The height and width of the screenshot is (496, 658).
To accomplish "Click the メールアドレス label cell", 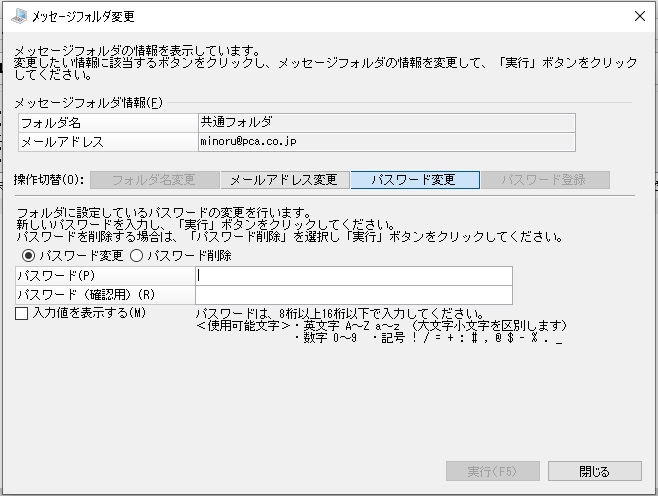I will point(108,142).
